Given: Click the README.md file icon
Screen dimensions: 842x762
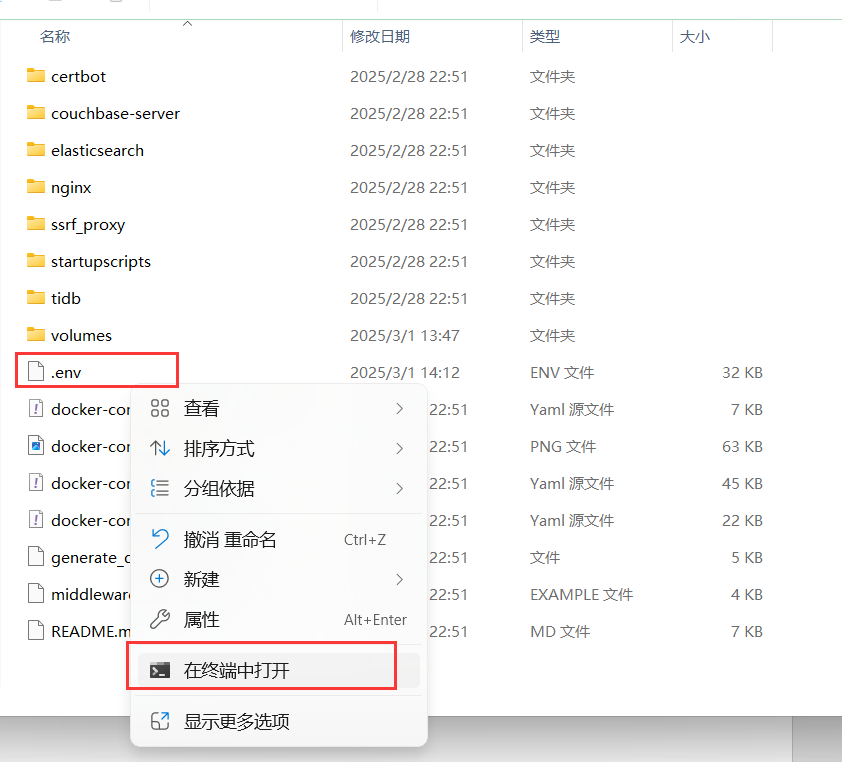Looking at the screenshot, I should tap(36, 631).
